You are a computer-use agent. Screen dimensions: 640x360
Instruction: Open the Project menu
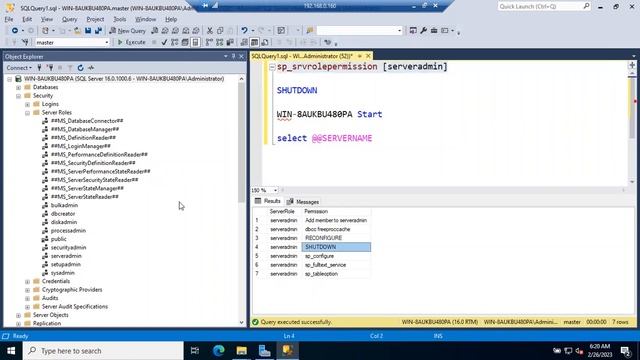pyautogui.click(x=95, y=19)
